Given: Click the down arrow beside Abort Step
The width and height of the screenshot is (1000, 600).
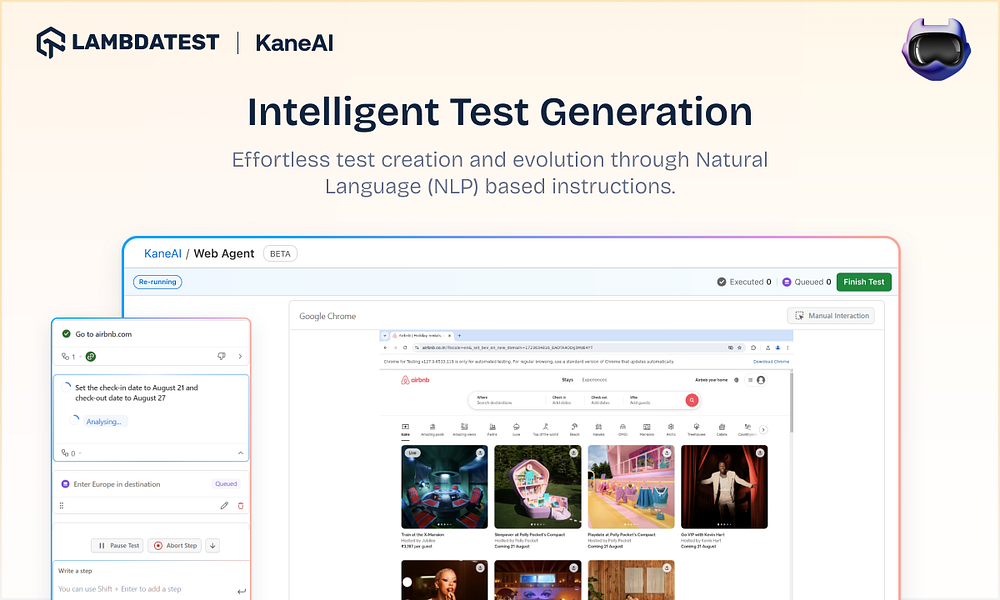Looking at the screenshot, I should point(213,546).
